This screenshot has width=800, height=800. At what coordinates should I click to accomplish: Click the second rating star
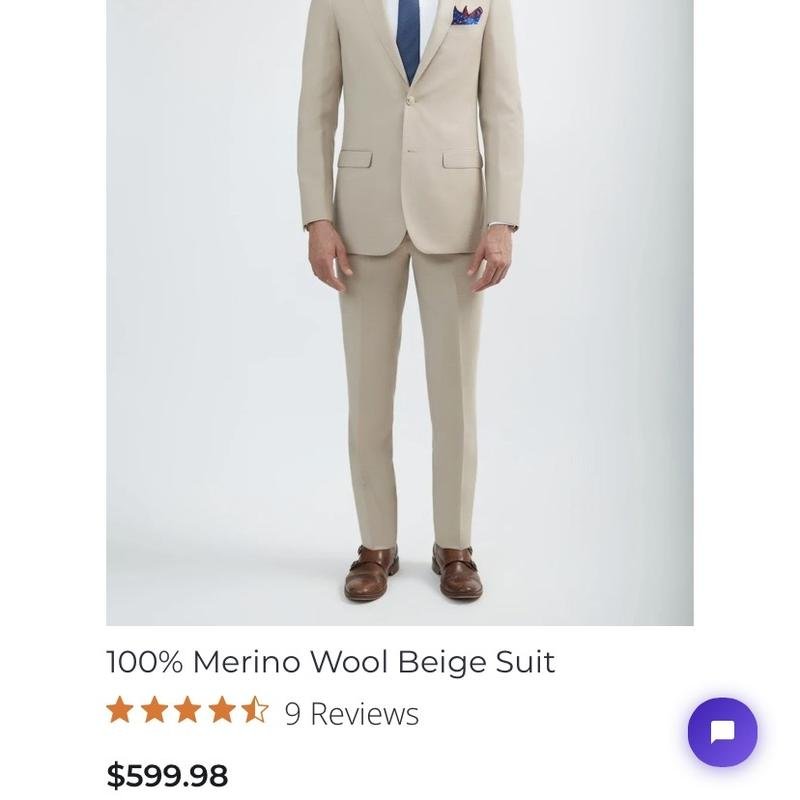[x=154, y=710]
